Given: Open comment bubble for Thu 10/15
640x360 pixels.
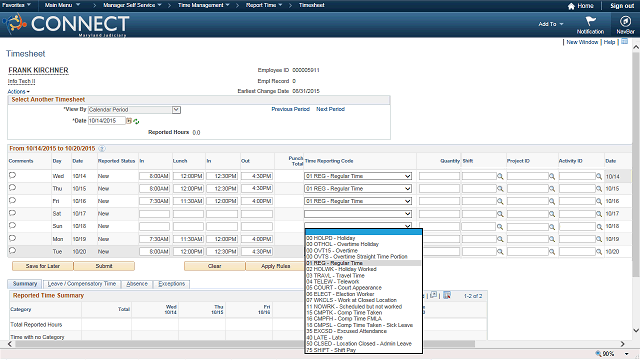Looking at the screenshot, I should (x=12, y=188).
